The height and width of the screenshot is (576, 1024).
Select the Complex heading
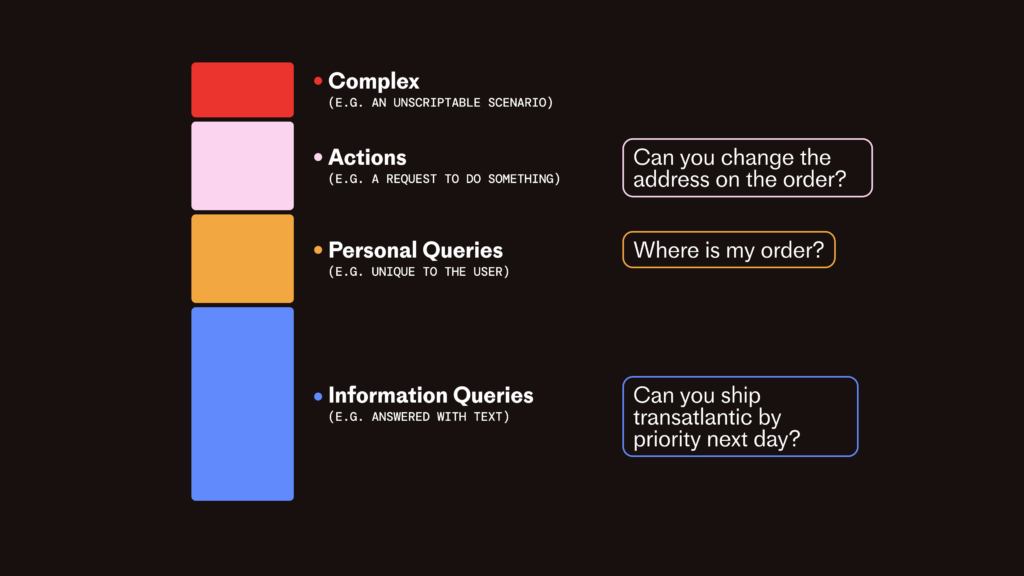pos(374,81)
